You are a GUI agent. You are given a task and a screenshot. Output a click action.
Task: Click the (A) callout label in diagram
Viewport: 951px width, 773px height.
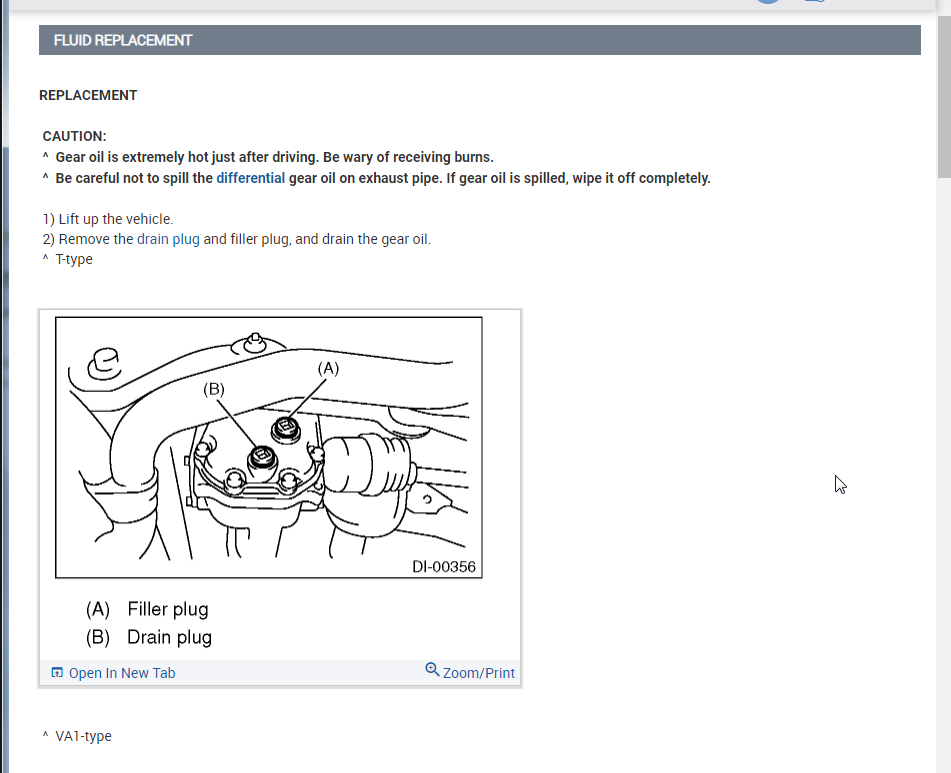coord(328,368)
